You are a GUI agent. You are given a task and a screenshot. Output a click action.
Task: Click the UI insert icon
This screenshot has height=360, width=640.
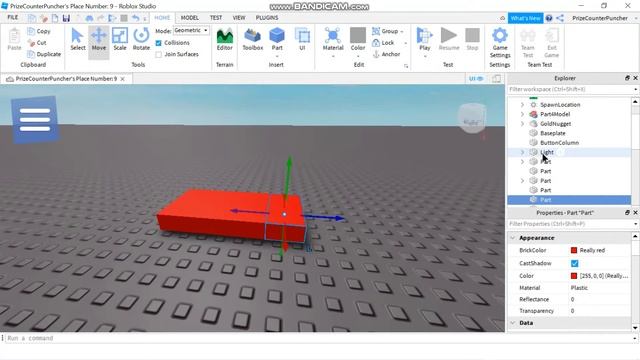pyautogui.click(x=302, y=40)
